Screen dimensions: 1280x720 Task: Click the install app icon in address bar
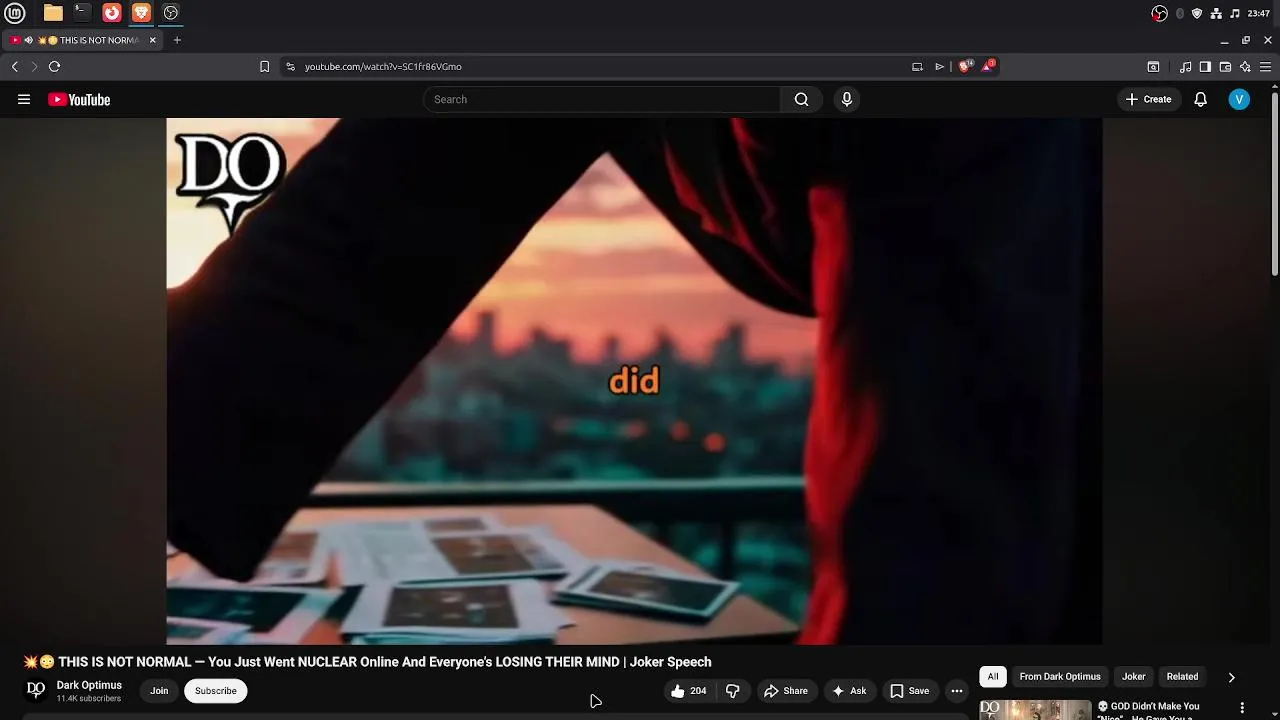pos(917,66)
